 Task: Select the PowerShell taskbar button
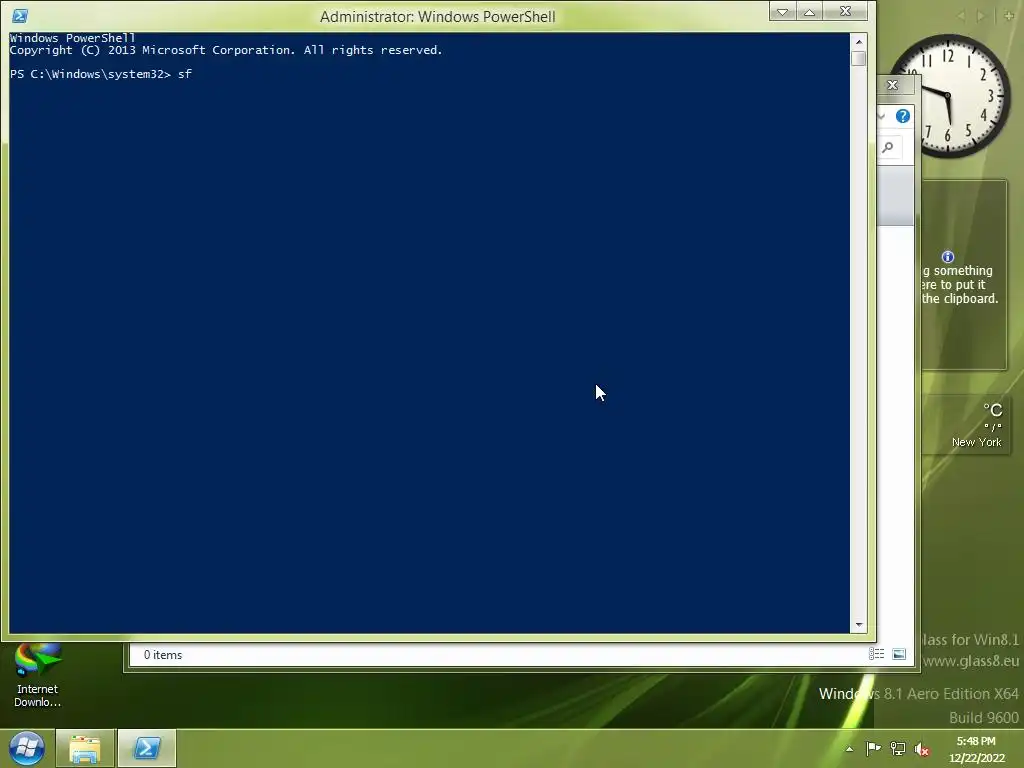147,748
